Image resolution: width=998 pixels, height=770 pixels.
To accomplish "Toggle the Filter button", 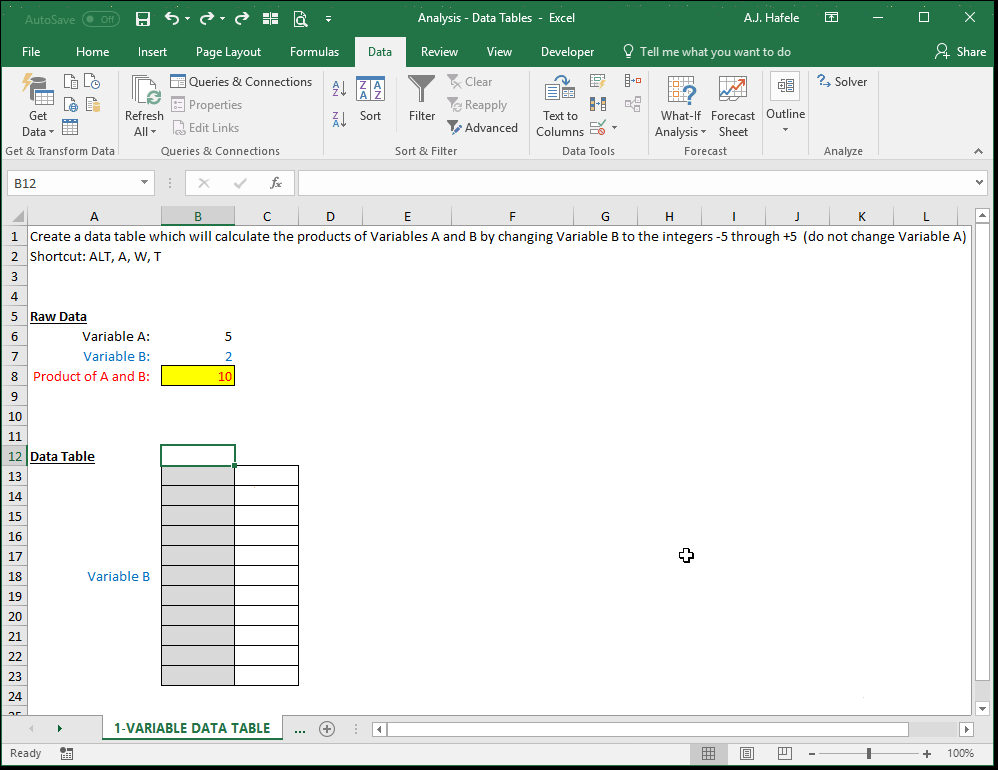I will 421,99.
